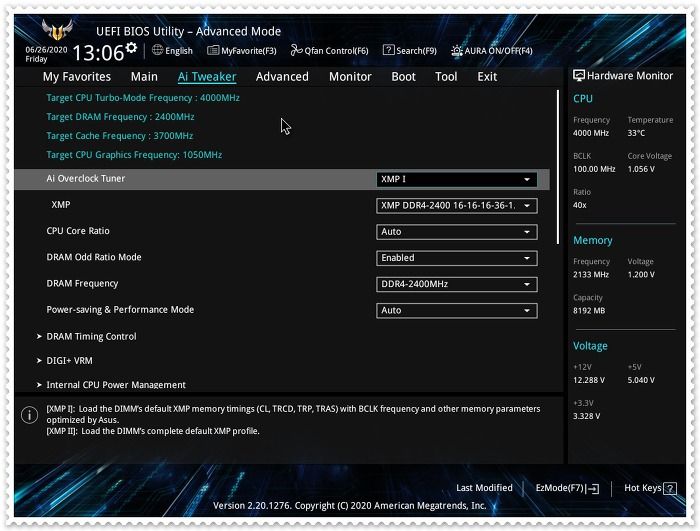Click the settings gear beside the clock
Screen dimensions: 700x531
(x=131, y=47)
